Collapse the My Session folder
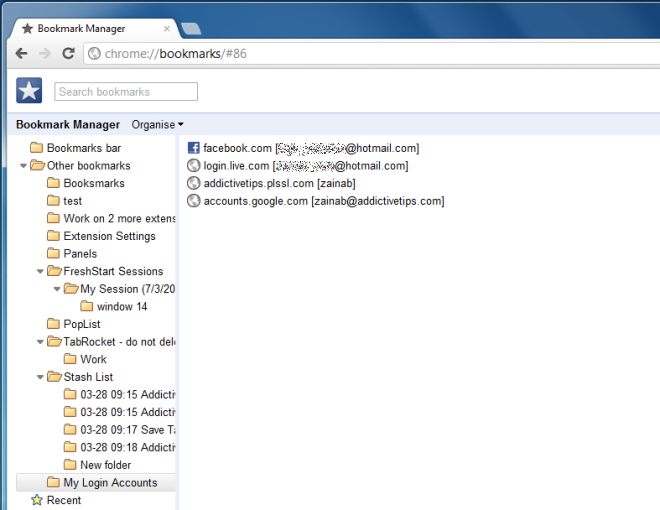 (x=57, y=289)
